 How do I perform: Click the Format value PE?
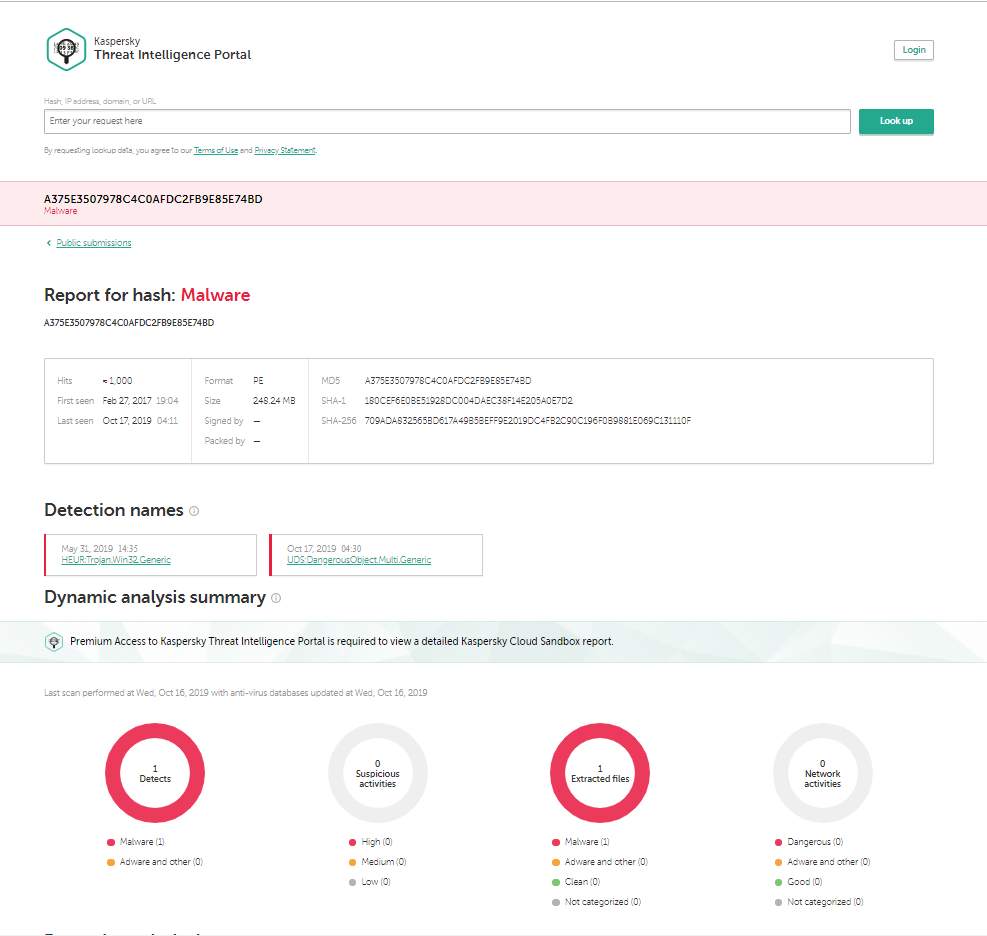[x=258, y=381]
